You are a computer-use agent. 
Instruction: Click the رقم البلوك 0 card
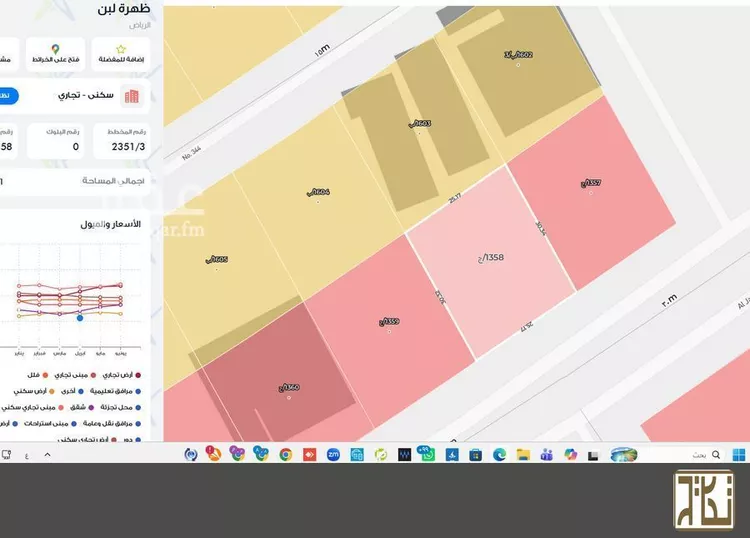point(55,140)
